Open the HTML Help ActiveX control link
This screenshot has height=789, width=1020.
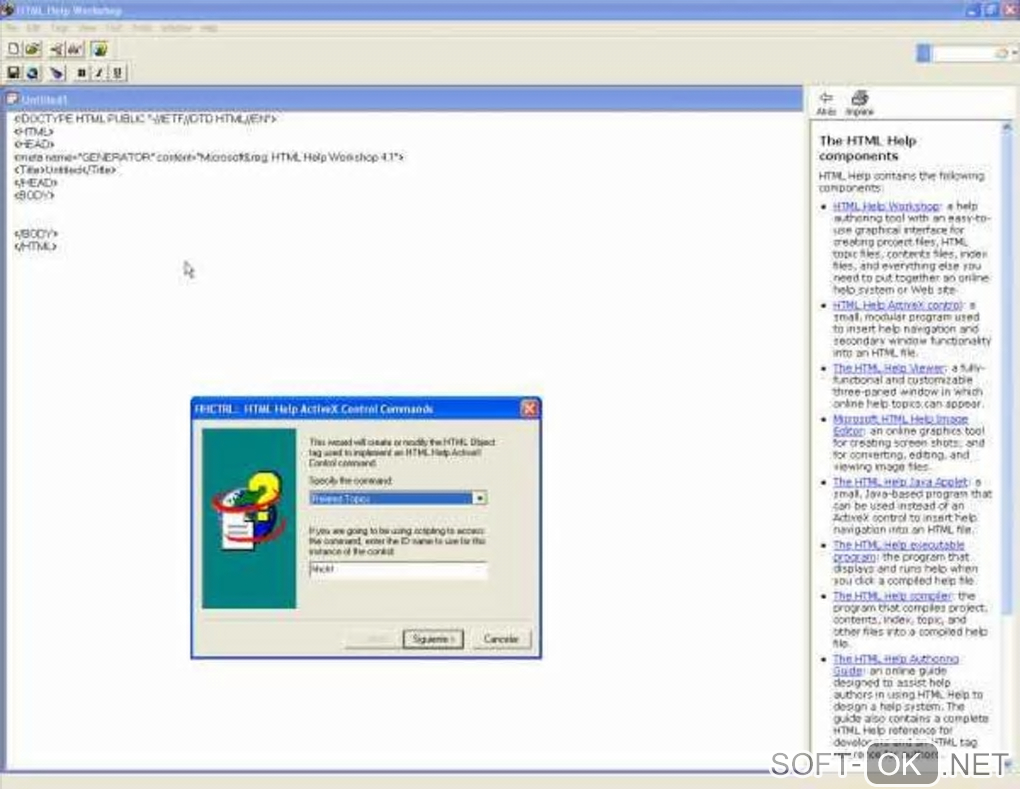pyautogui.click(x=897, y=305)
